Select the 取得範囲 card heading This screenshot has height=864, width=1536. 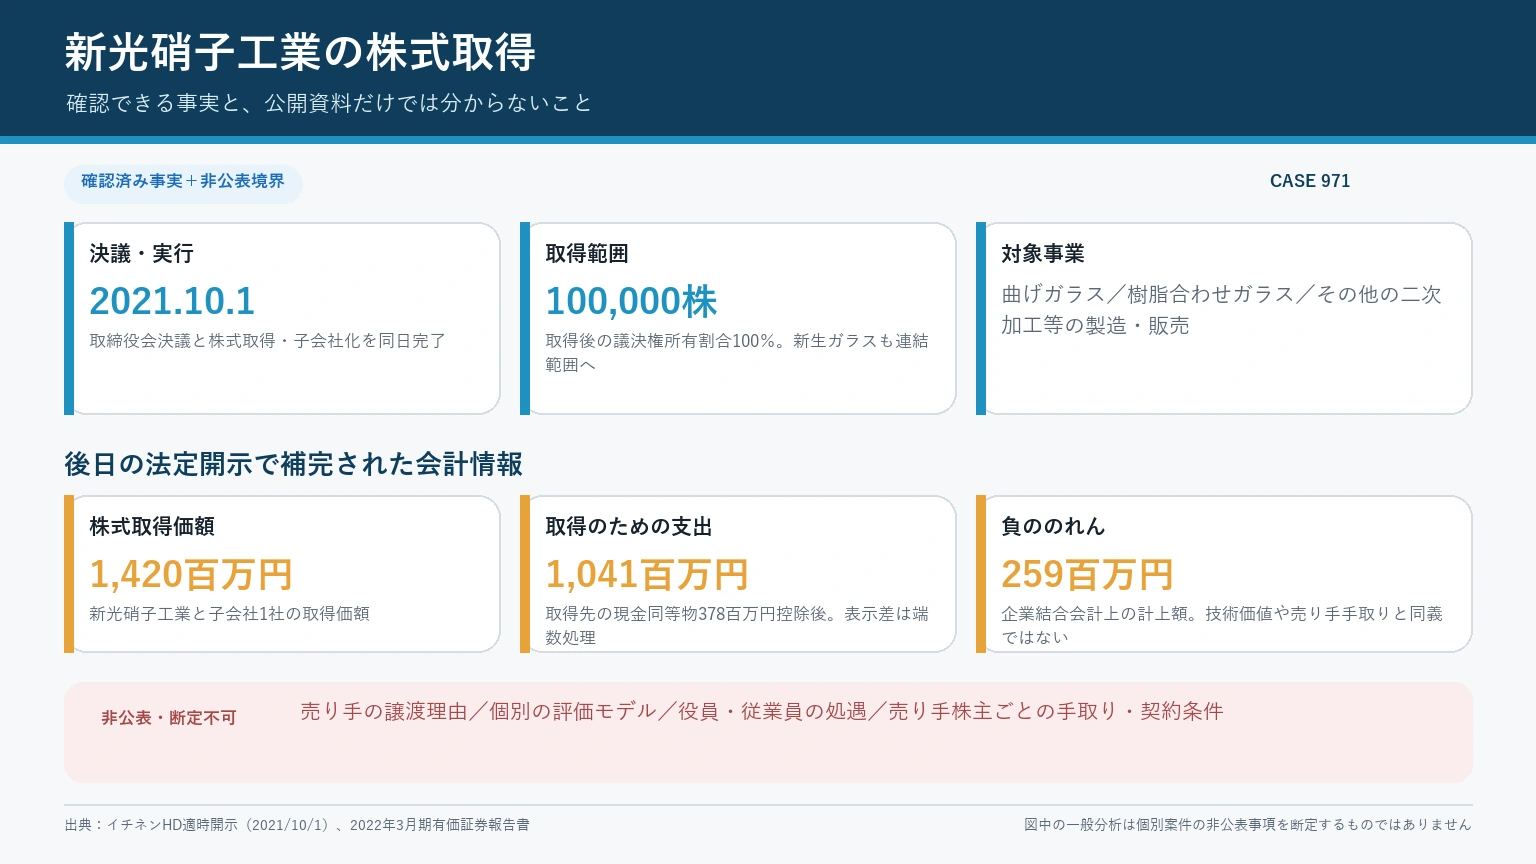[x=587, y=254]
